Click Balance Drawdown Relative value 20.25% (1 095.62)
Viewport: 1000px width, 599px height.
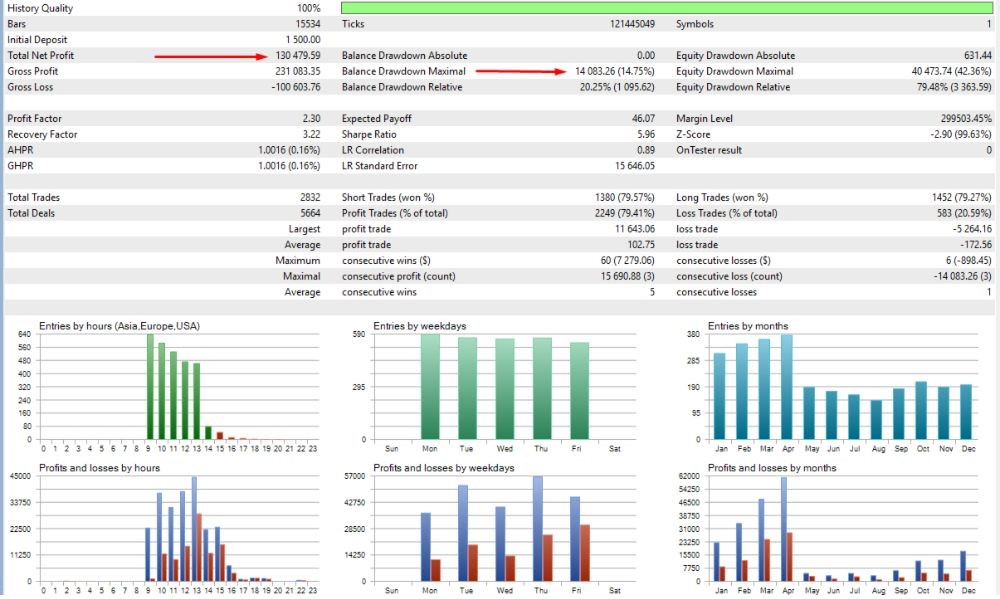617,87
